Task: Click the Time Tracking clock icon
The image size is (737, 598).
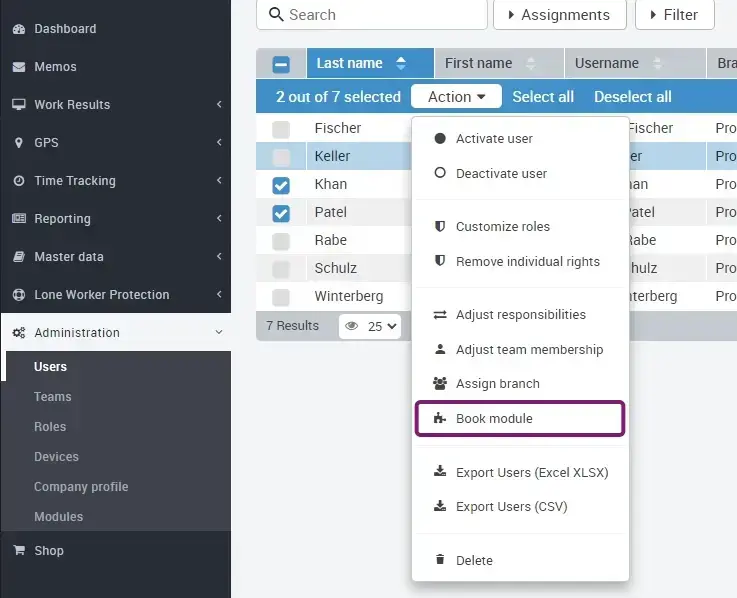Action: pos(18,181)
